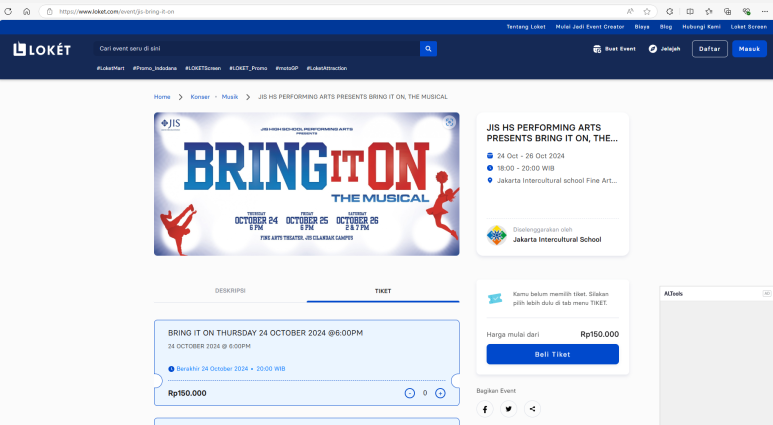Viewport: 773px width, 425px height.
Task: Click the browser refresh icon
Action: point(8,11)
